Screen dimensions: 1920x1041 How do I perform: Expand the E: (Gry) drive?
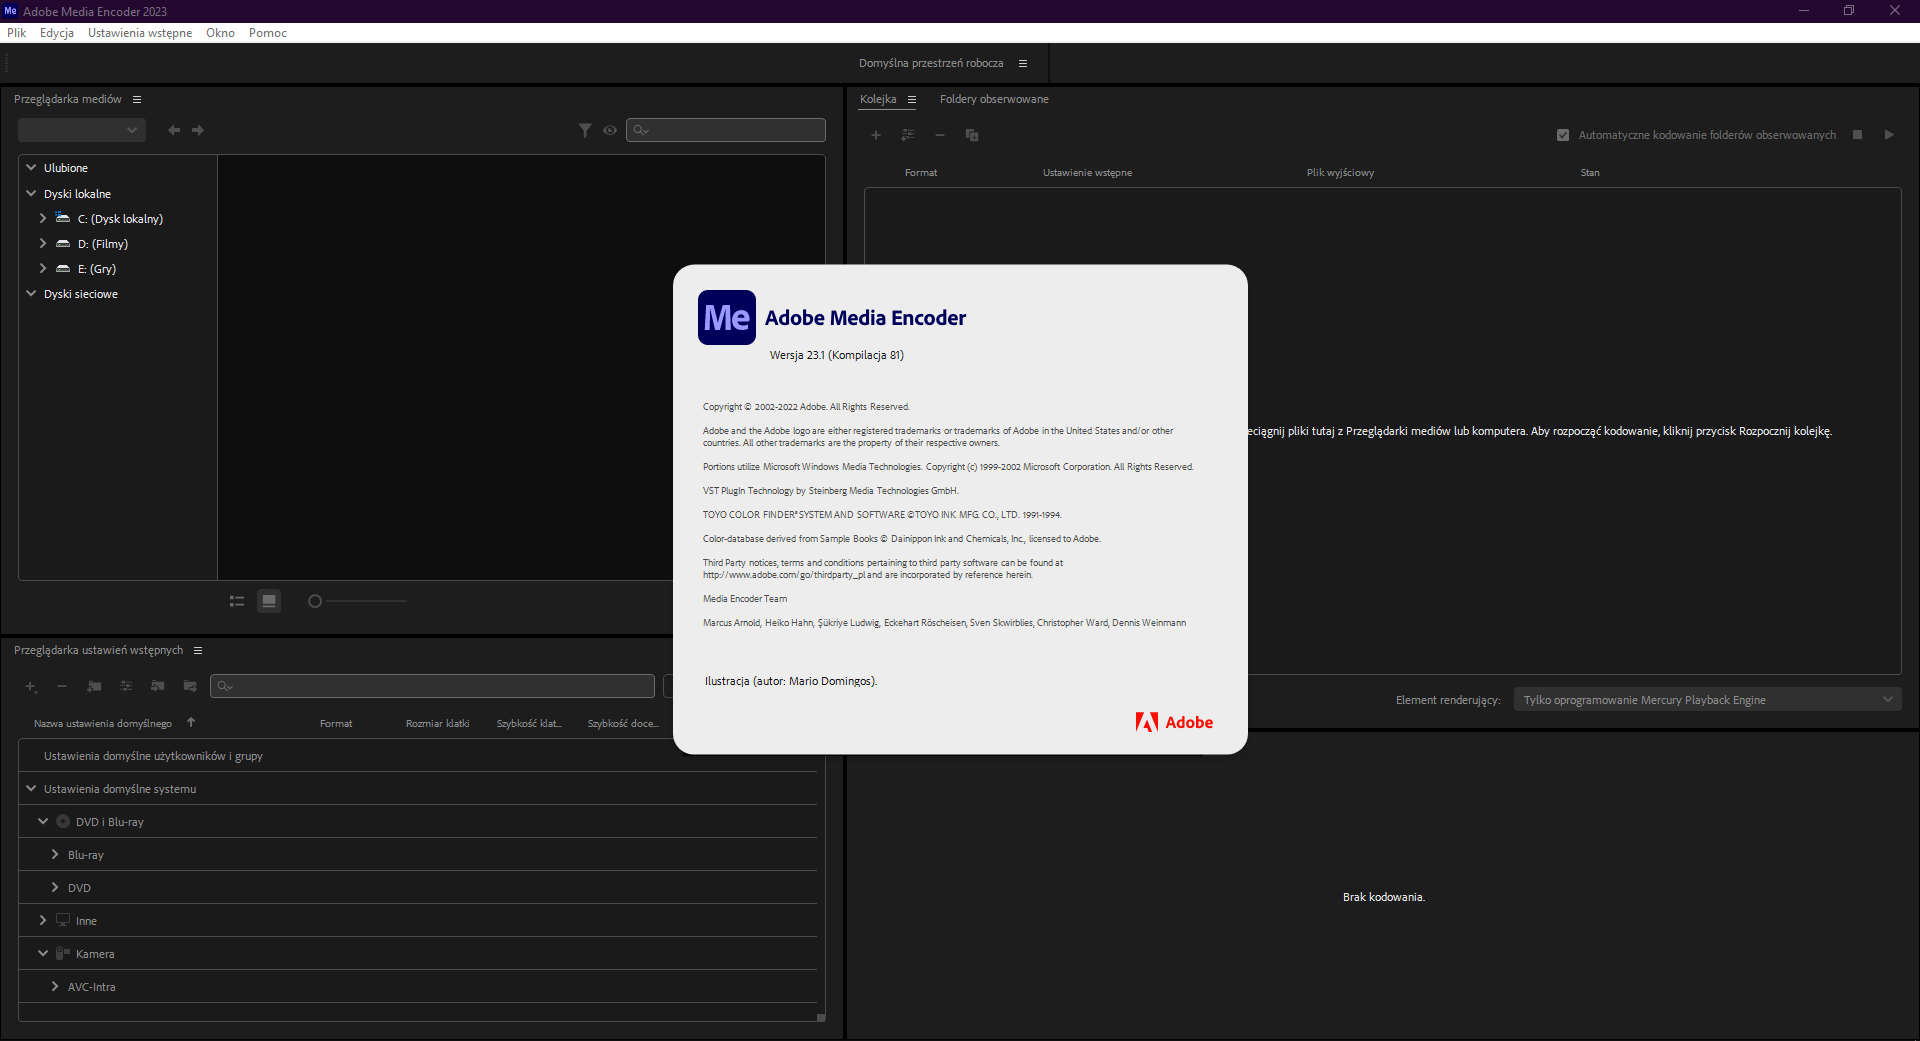(x=43, y=268)
